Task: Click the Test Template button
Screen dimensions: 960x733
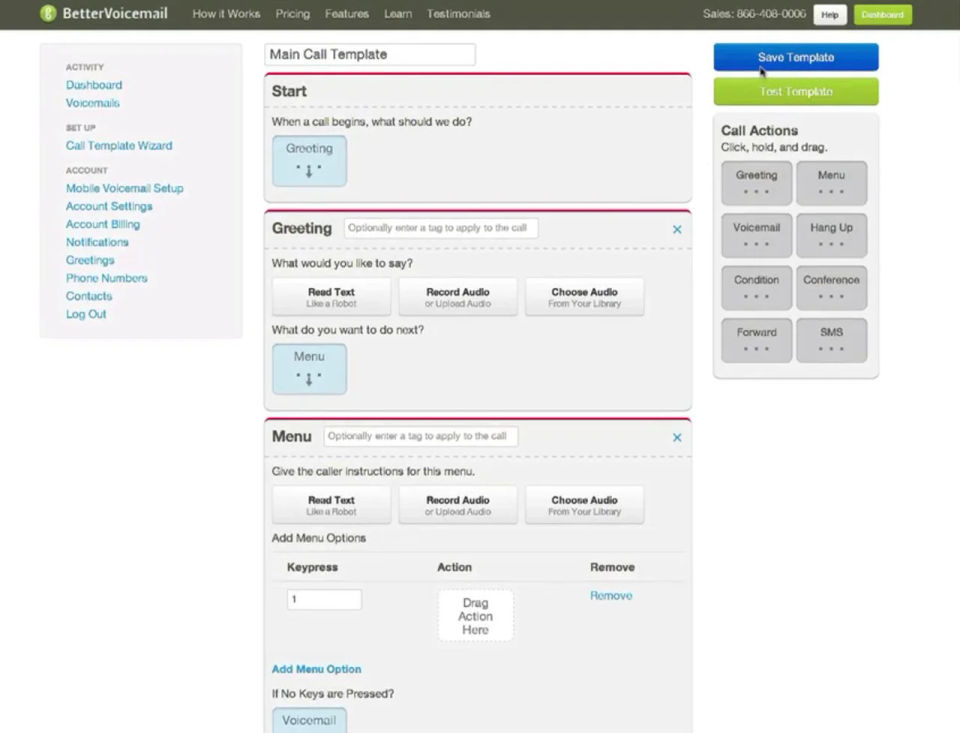Action: (x=795, y=91)
